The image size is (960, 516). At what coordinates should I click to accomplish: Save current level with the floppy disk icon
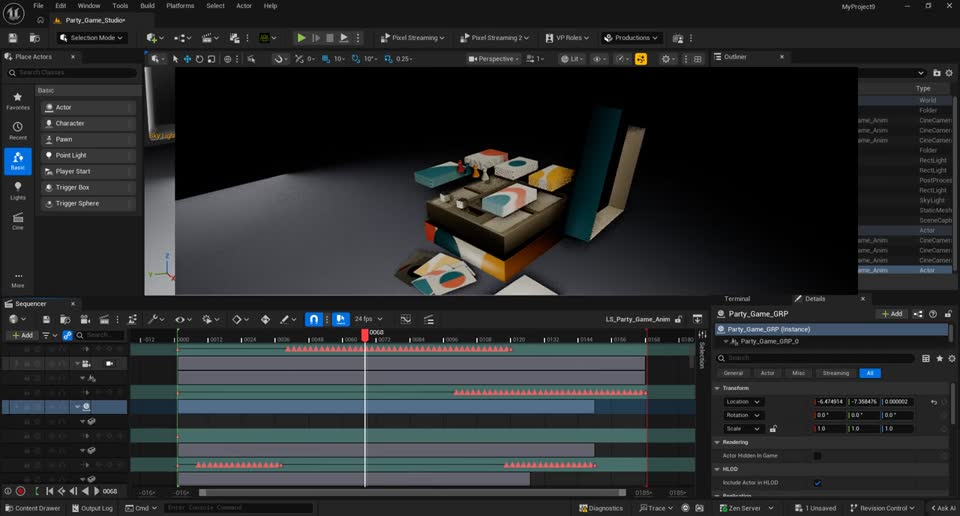(13, 38)
